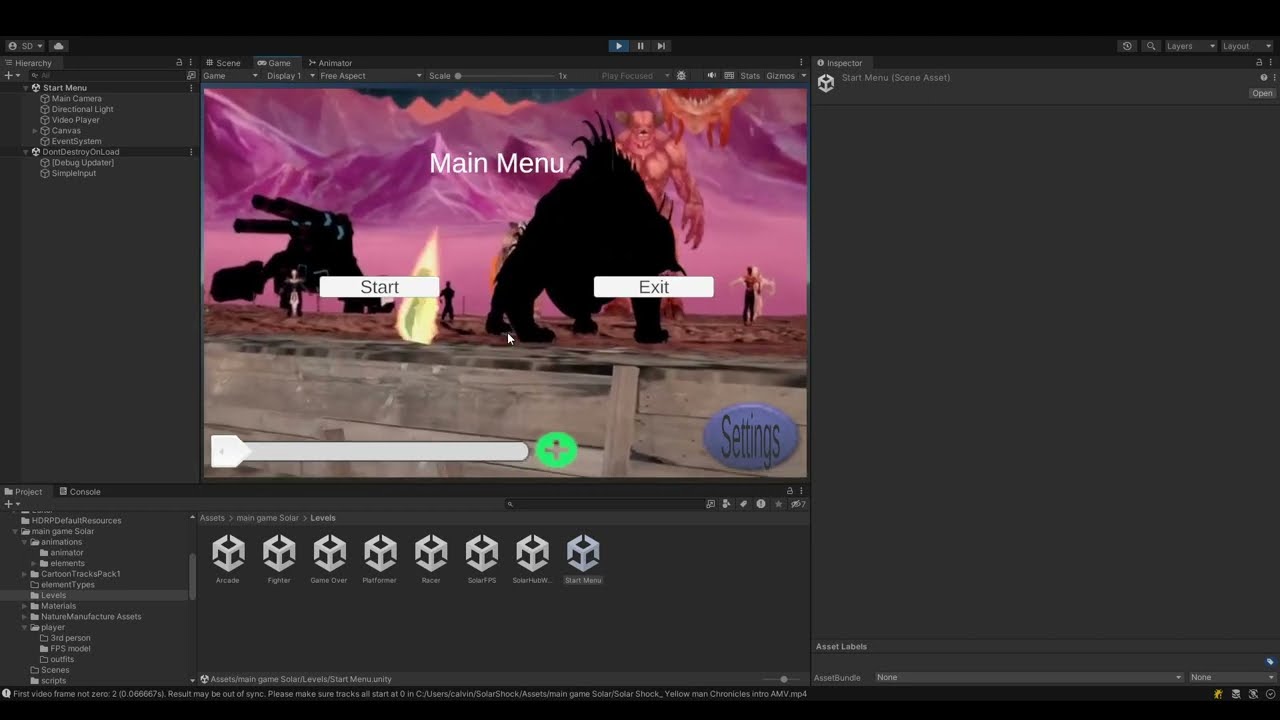Open the Hierarchy panel options menu
Image resolution: width=1280 pixels, height=720 pixels.
coord(191,63)
